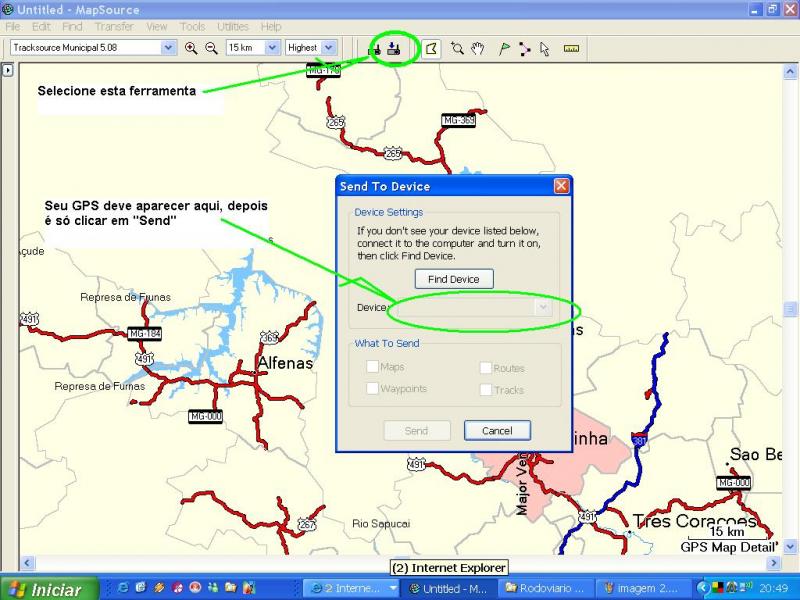
Task: Click the Alfenas city label on the map
Action: [x=285, y=363]
